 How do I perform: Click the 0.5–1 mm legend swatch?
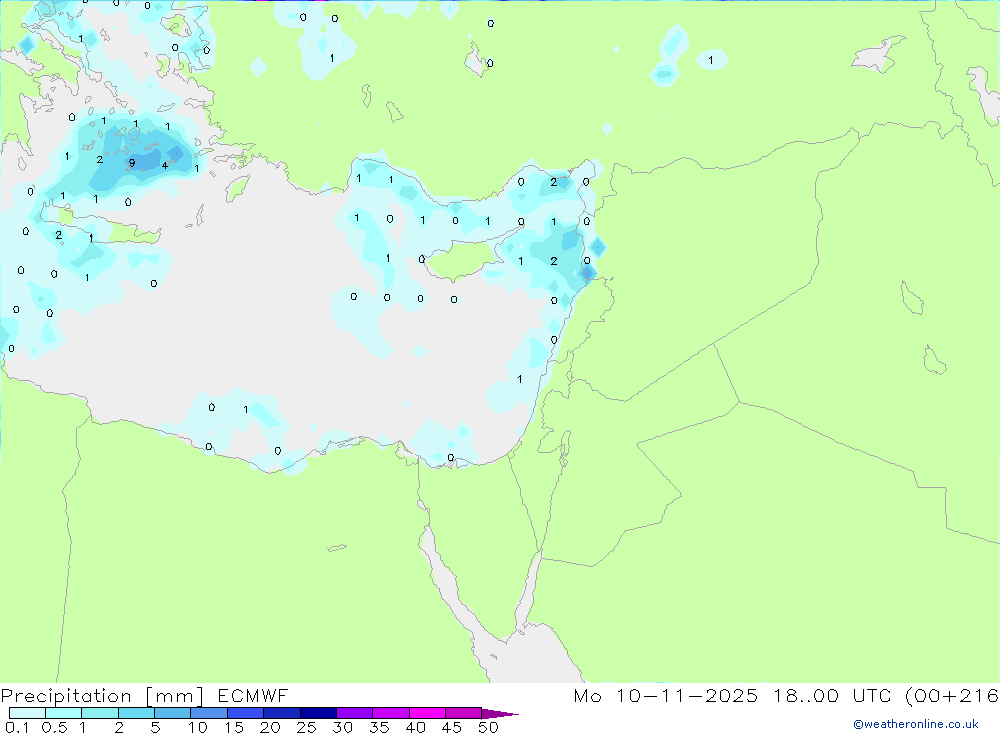point(64,713)
